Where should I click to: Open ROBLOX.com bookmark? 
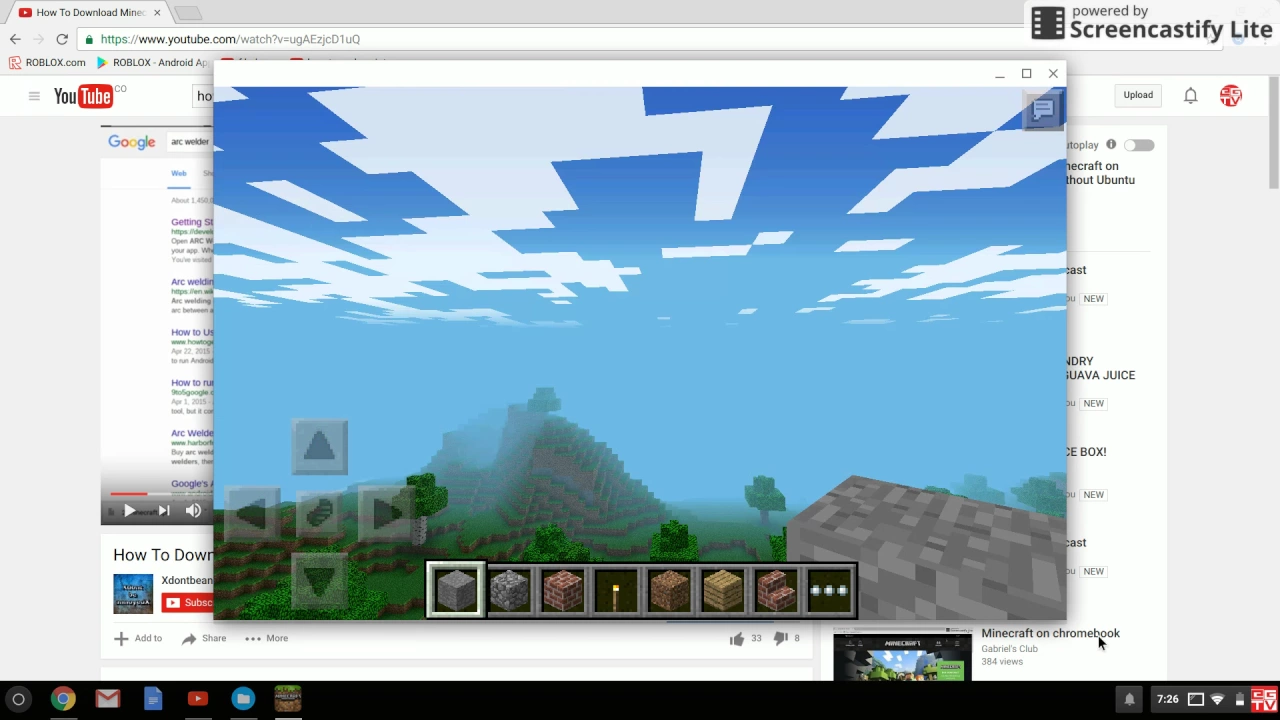46,62
